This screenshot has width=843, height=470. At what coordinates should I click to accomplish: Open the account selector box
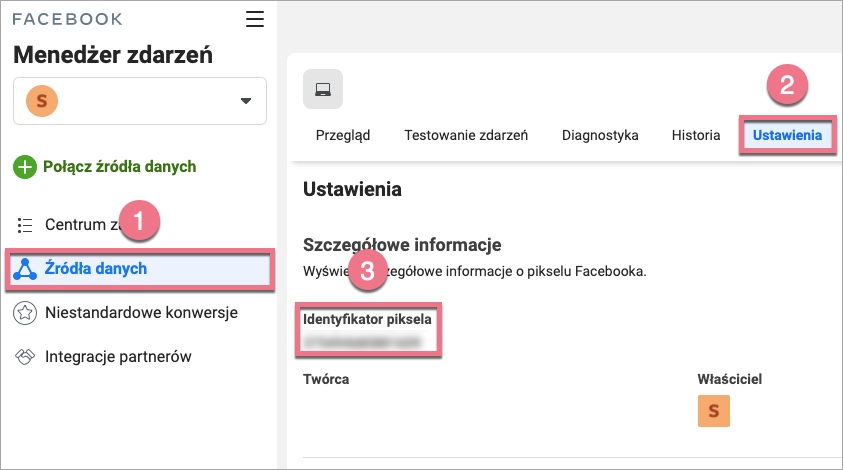pyautogui.click(x=140, y=101)
